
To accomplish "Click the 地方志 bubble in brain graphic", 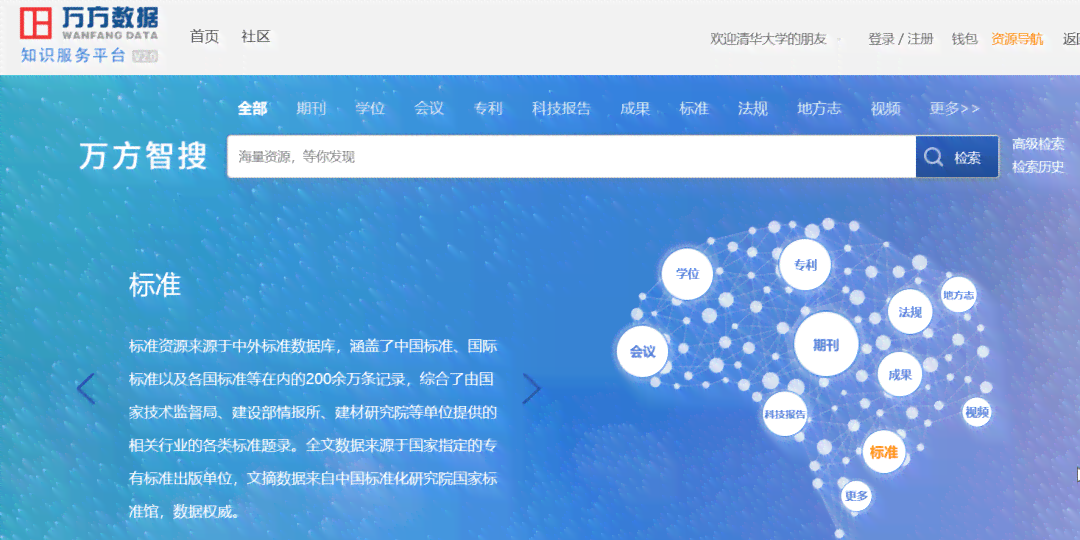I will (959, 295).
